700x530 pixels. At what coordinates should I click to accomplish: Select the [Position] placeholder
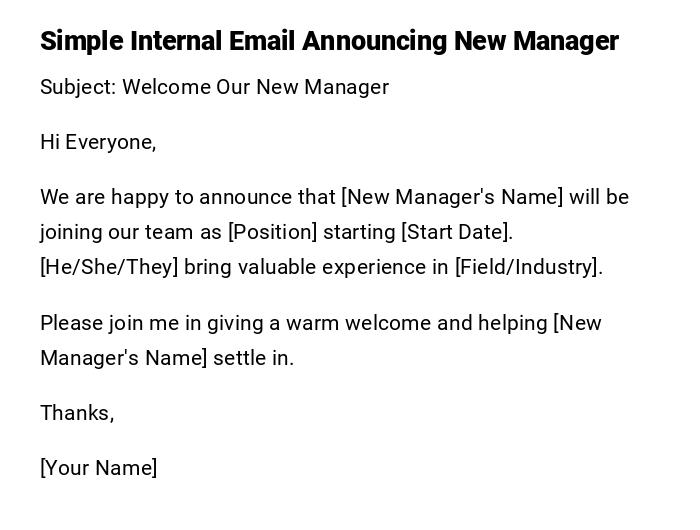coord(272,232)
